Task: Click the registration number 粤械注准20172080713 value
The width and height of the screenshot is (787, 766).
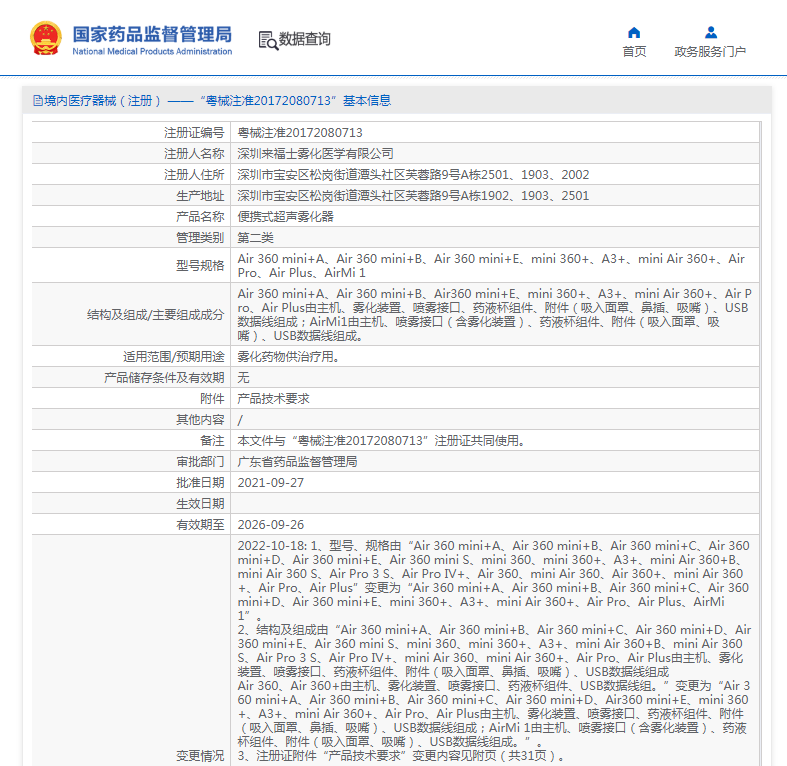Action: tap(299, 132)
